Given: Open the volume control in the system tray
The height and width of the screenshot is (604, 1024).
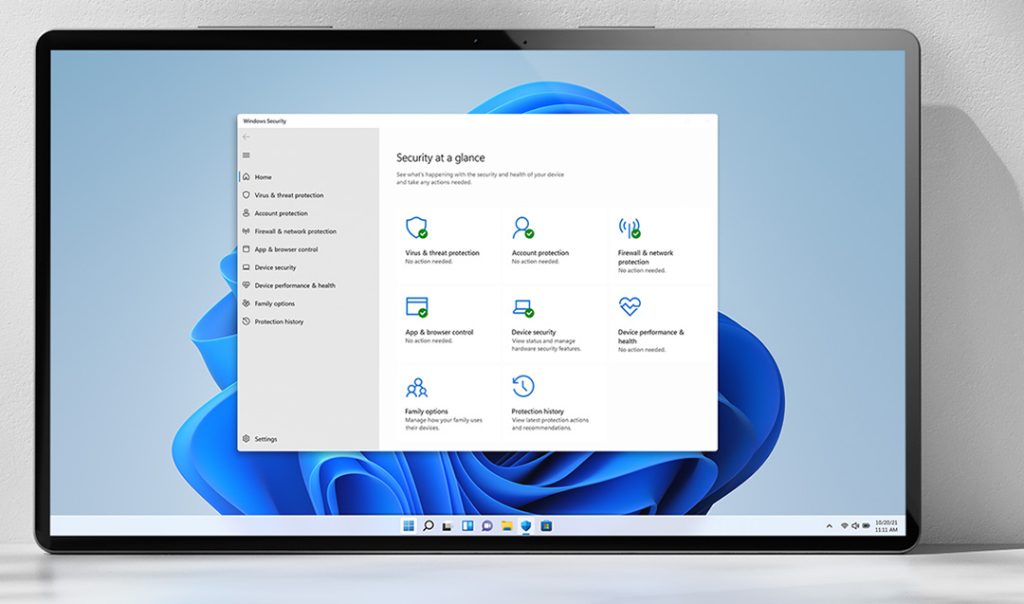Looking at the screenshot, I should click(855, 525).
